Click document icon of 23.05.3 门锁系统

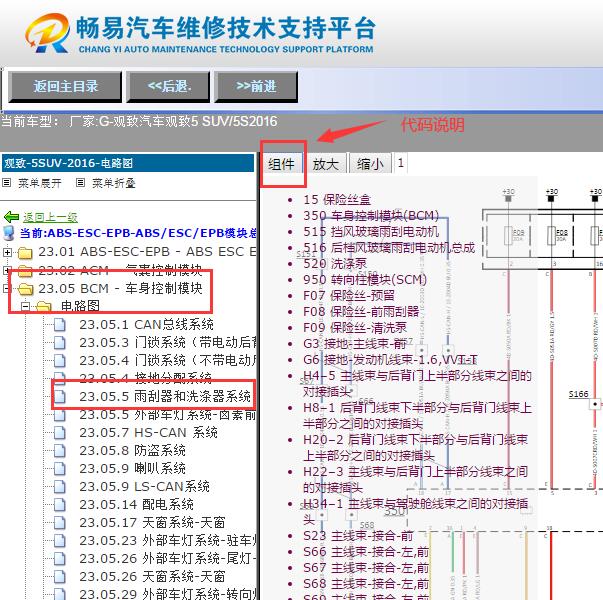60,342
